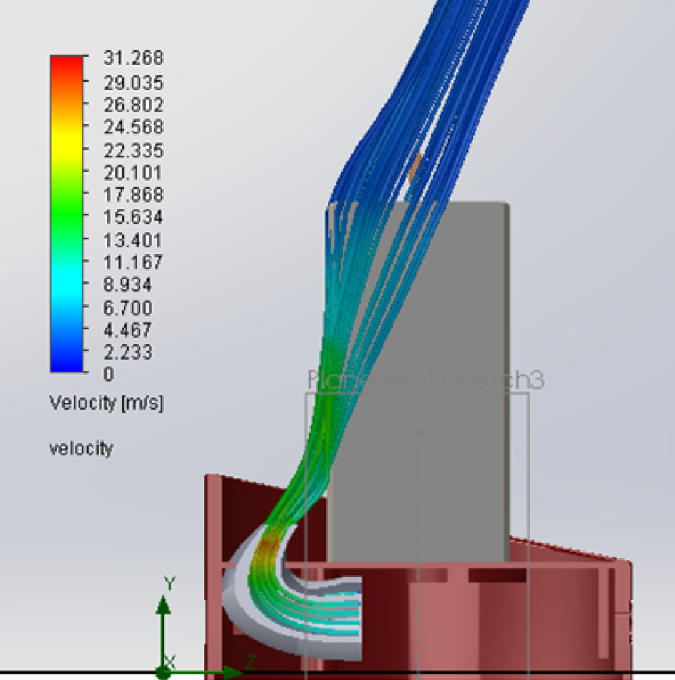Click the lowercase velocity plot name label

pyautogui.click(x=81, y=449)
